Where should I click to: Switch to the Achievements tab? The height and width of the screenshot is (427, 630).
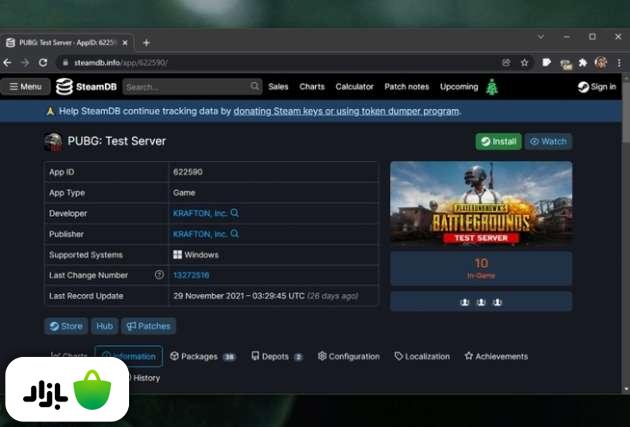tap(496, 356)
